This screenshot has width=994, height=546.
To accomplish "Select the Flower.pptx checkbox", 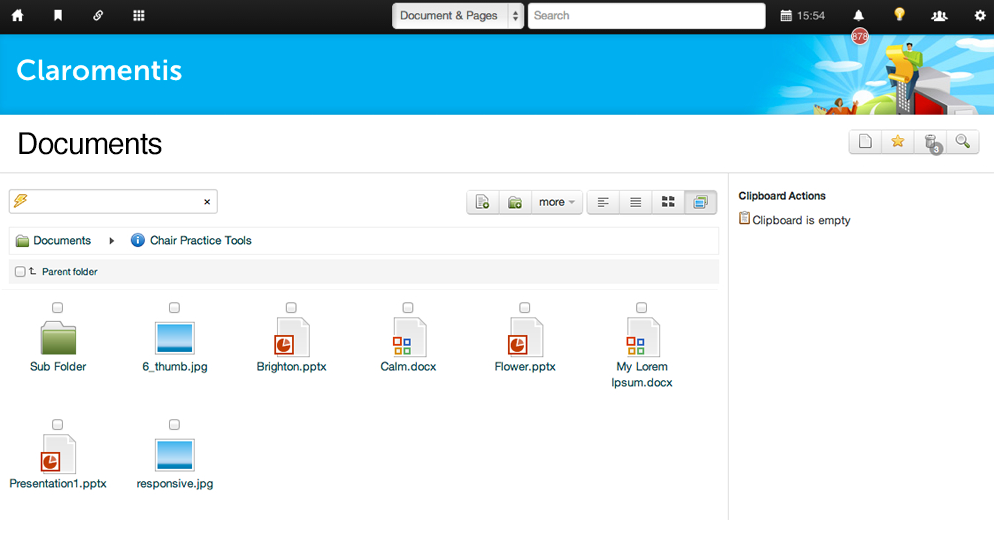I will tap(524, 308).
